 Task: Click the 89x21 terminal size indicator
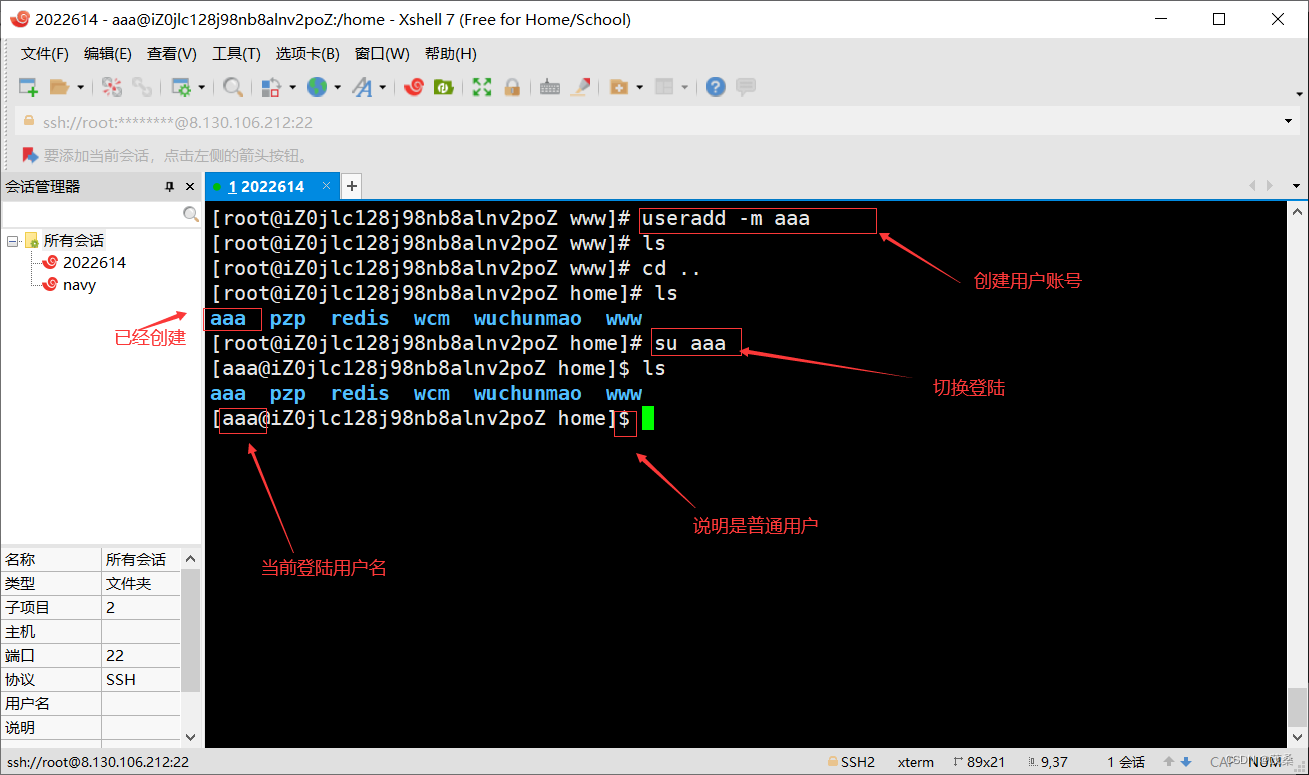pyautogui.click(x=977, y=762)
